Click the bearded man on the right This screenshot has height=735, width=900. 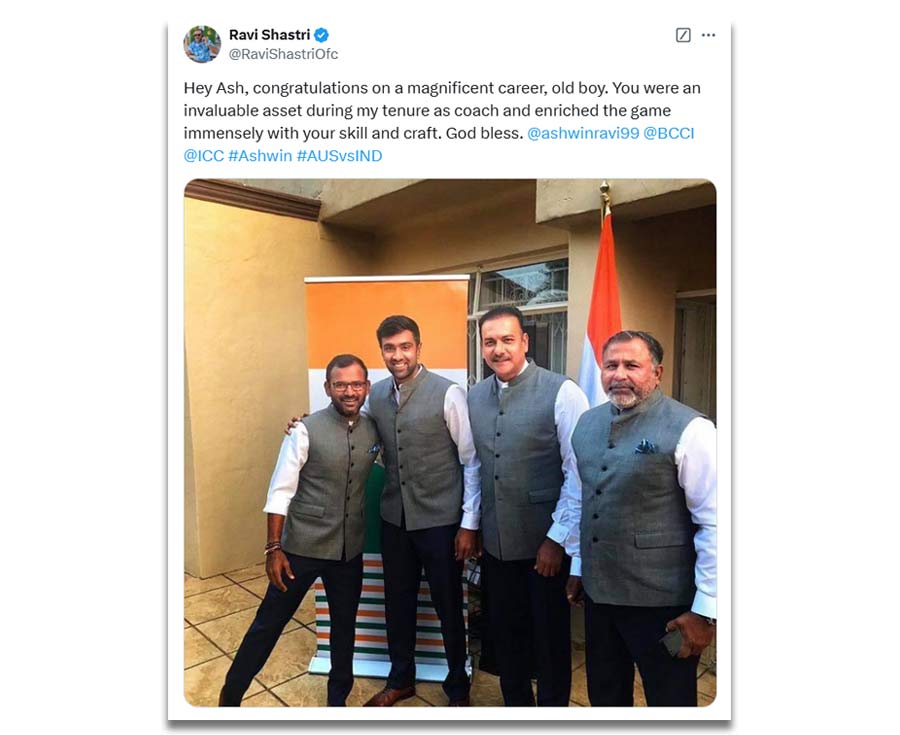coord(643,516)
